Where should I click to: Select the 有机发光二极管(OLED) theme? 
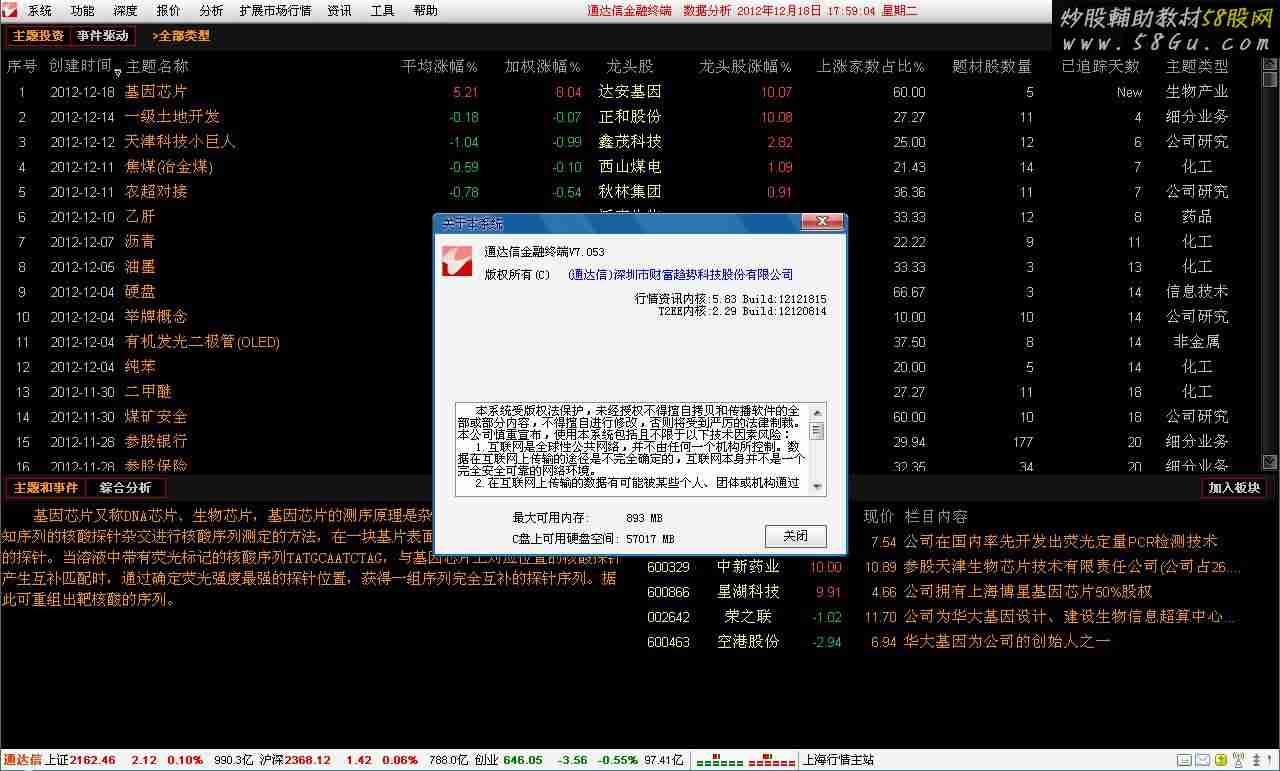202,342
